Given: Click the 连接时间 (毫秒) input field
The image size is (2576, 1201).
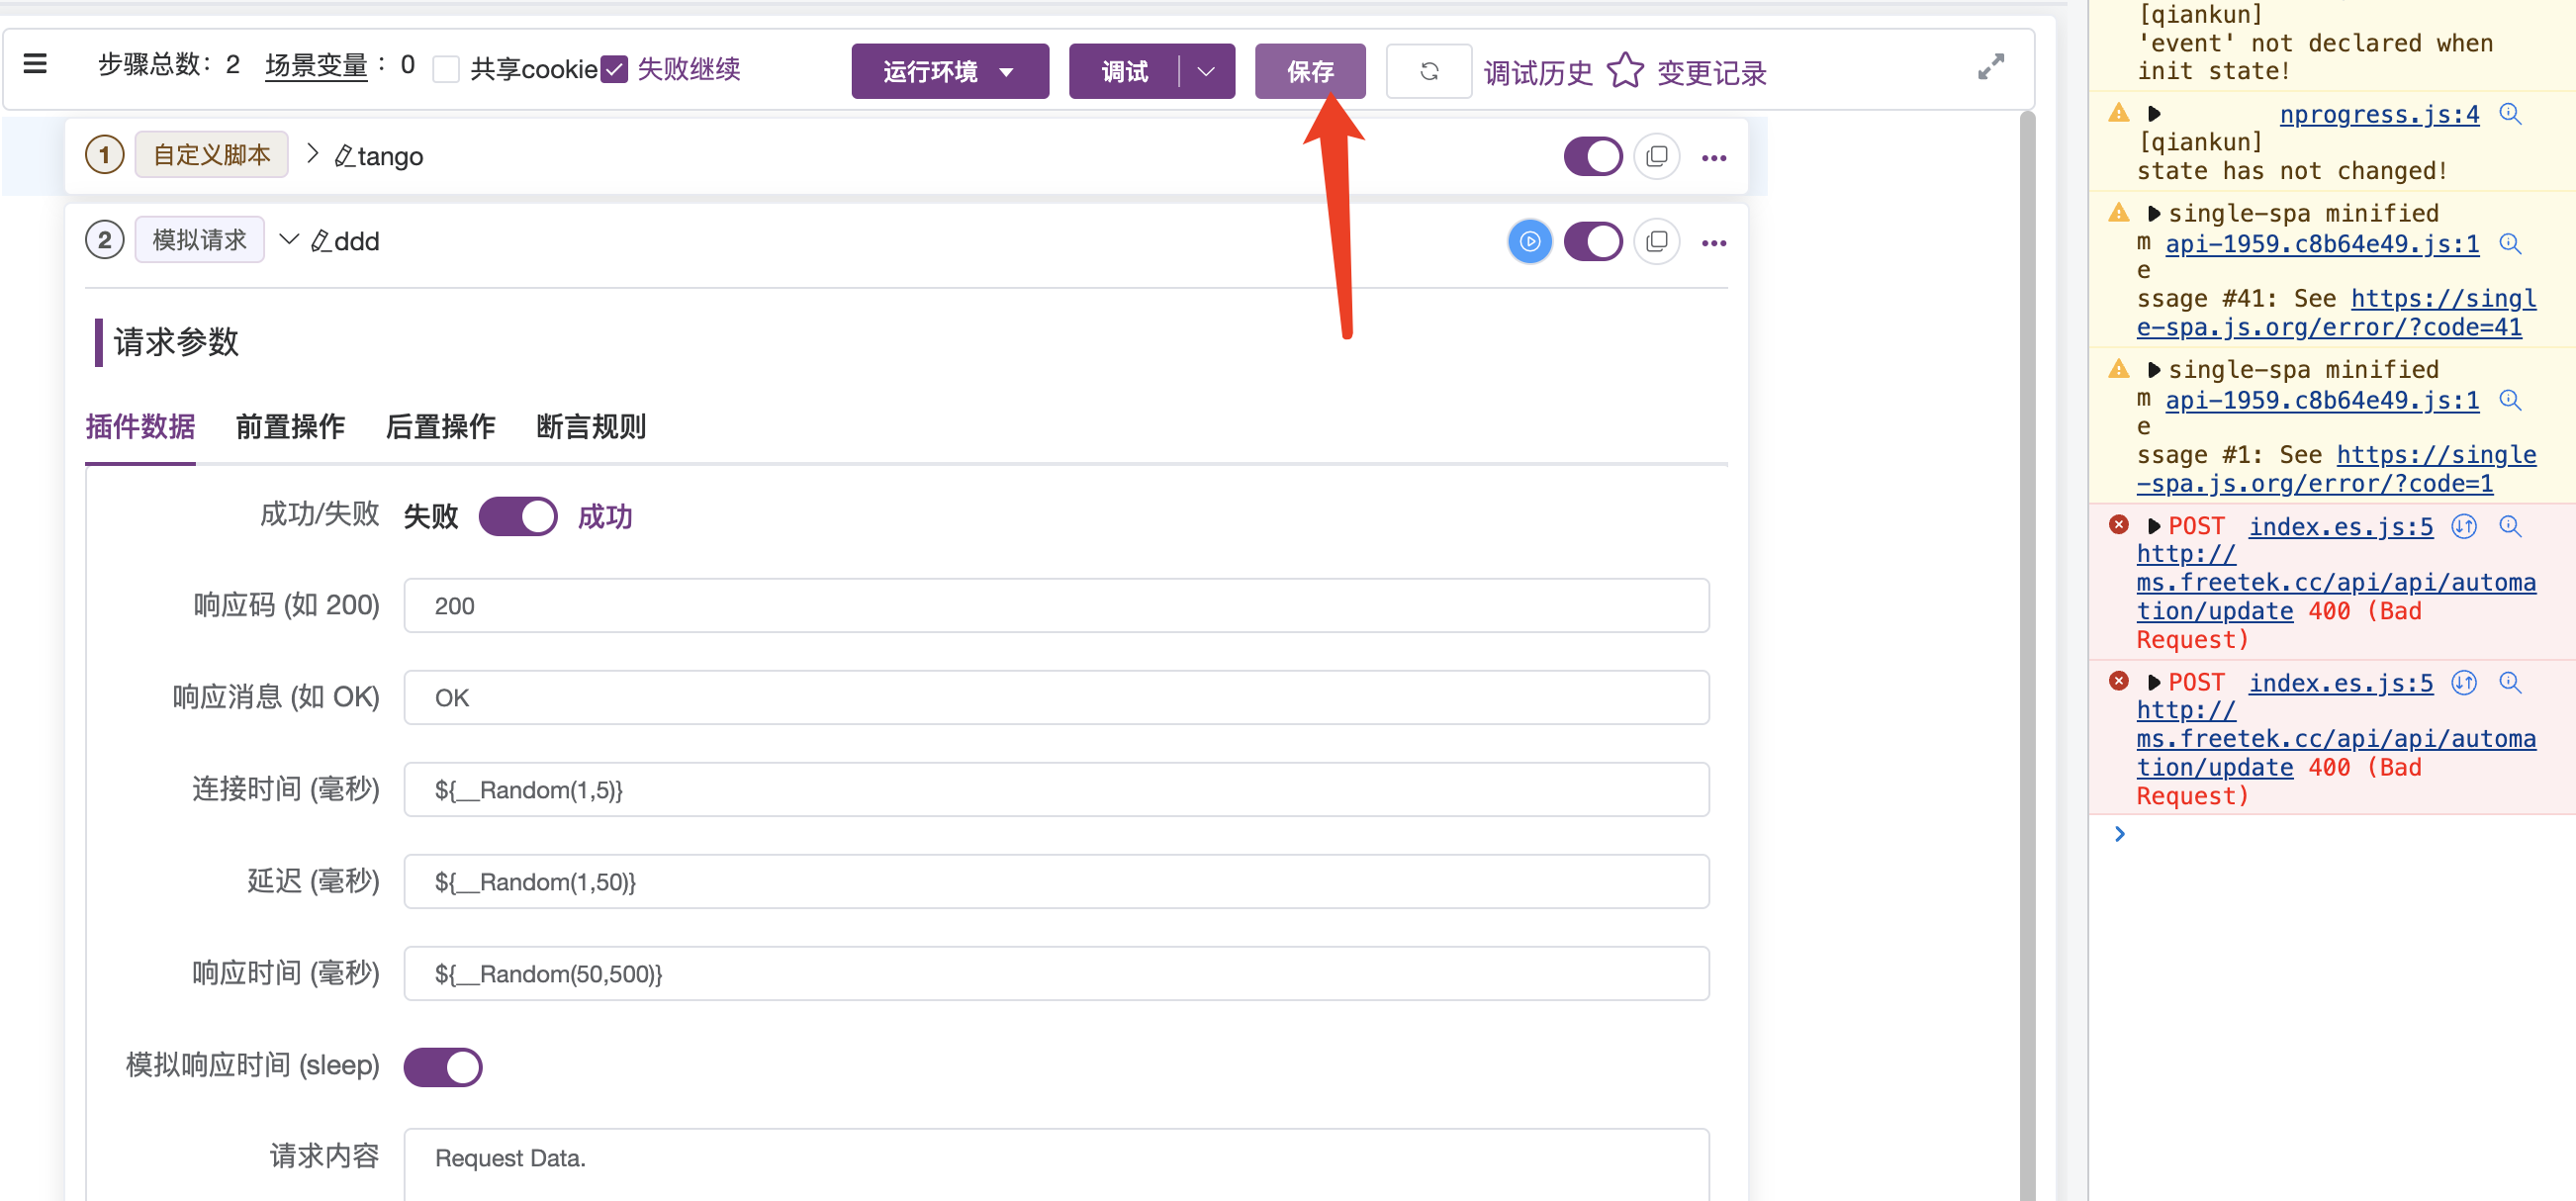Looking at the screenshot, I should coord(1056,790).
